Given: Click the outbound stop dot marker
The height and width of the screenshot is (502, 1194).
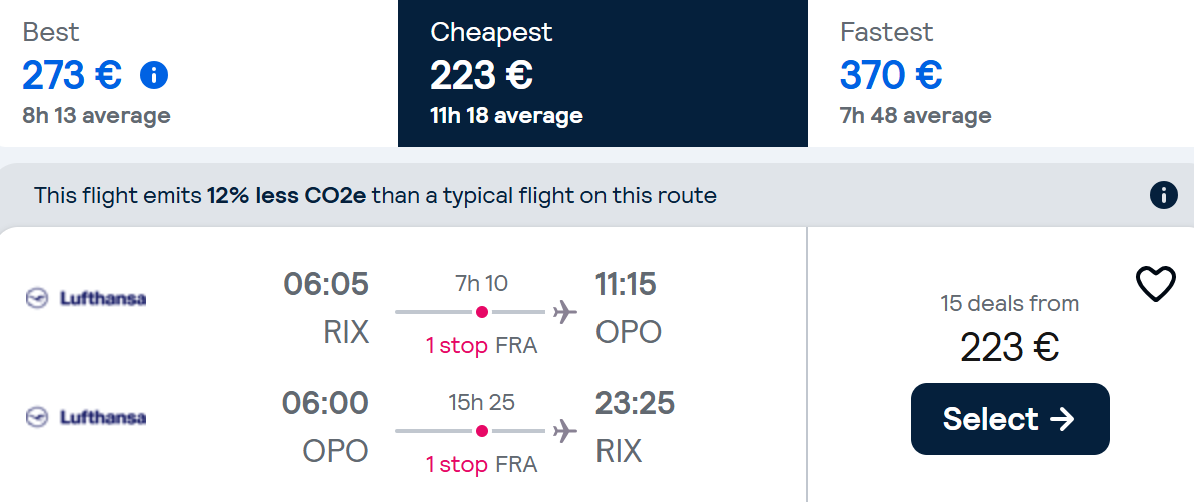Looking at the screenshot, I should pos(481,312).
